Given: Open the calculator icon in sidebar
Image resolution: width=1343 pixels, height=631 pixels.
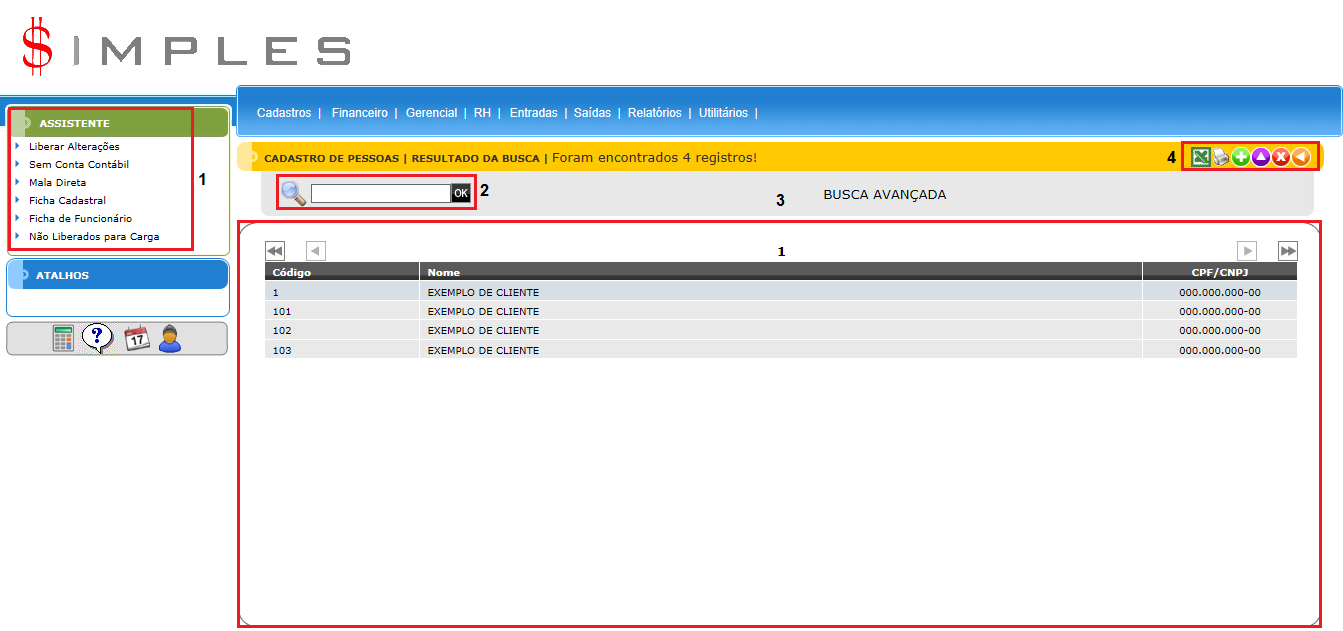Looking at the screenshot, I should 64,339.
